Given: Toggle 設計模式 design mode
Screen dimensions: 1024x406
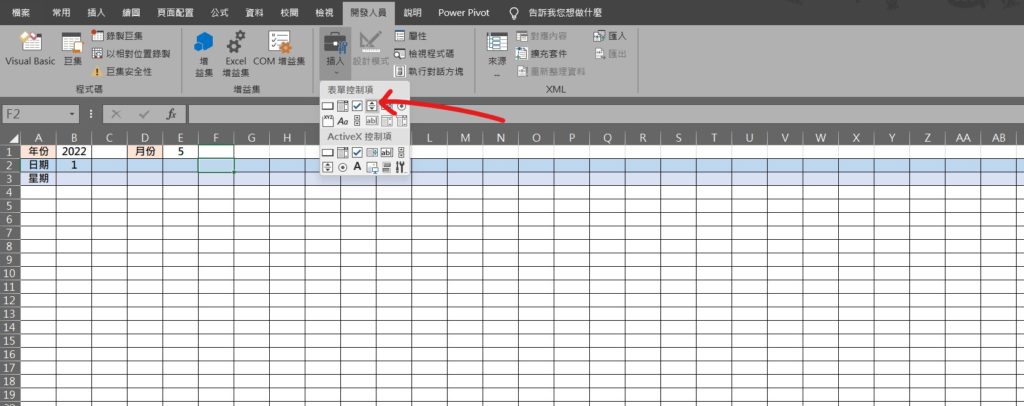Looking at the screenshot, I should click(x=370, y=50).
